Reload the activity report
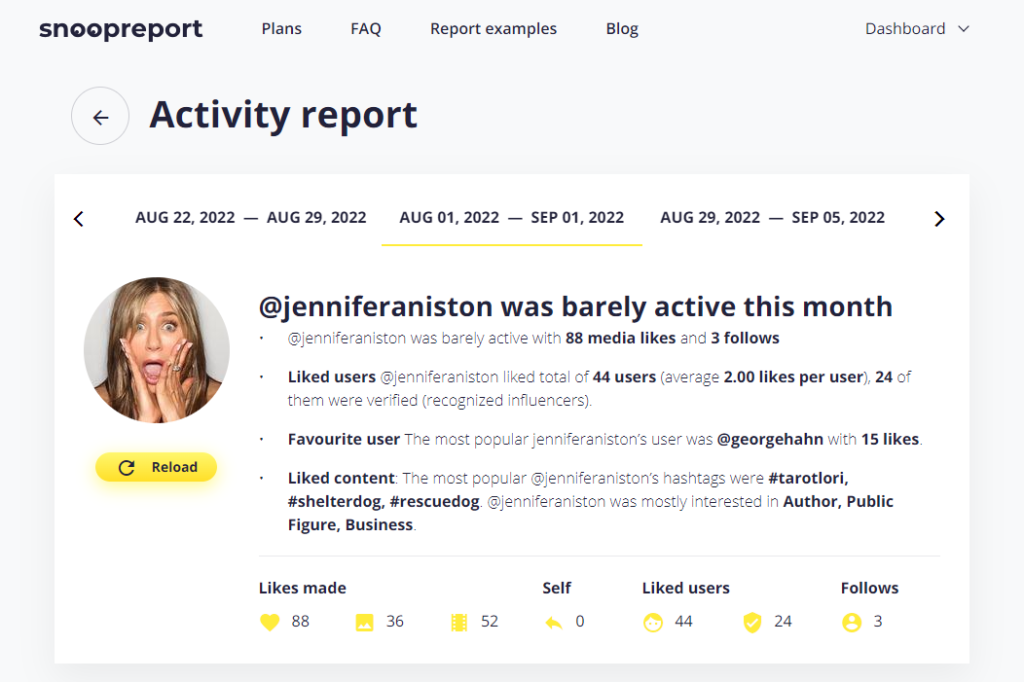The image size is (1024, 682). point(156,467)
